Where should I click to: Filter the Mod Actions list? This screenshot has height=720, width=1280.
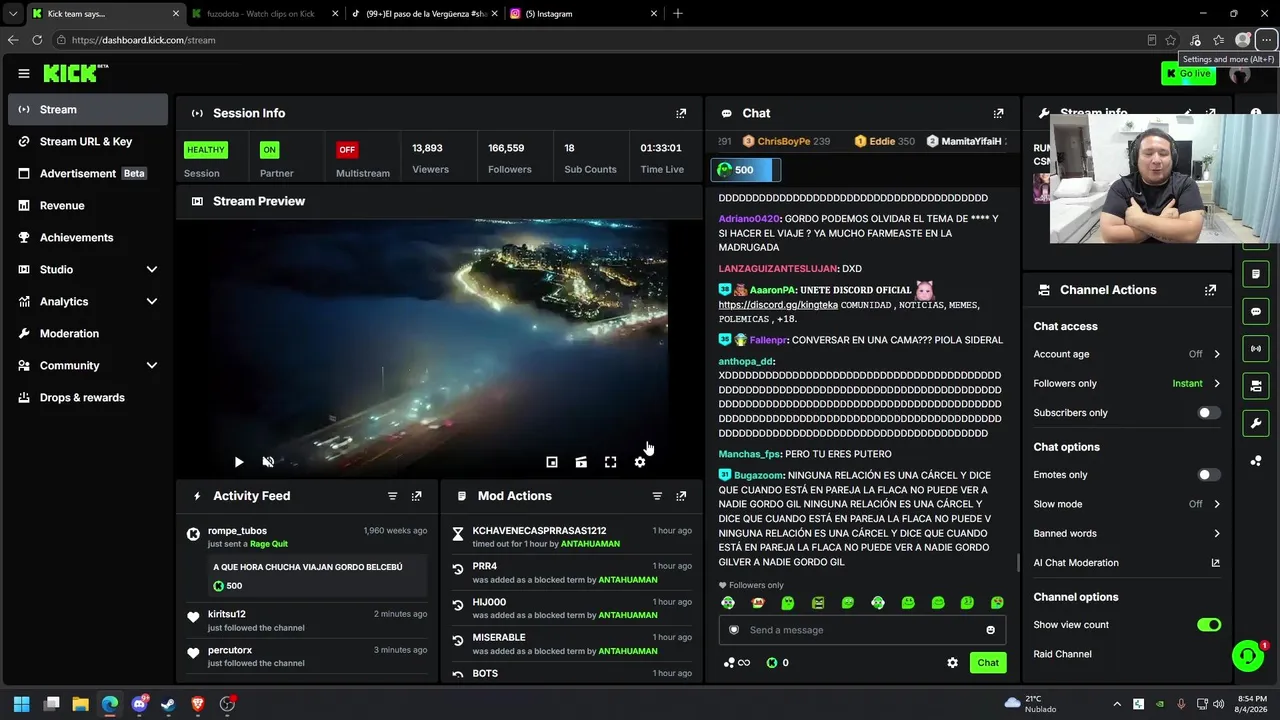point(657,496)
